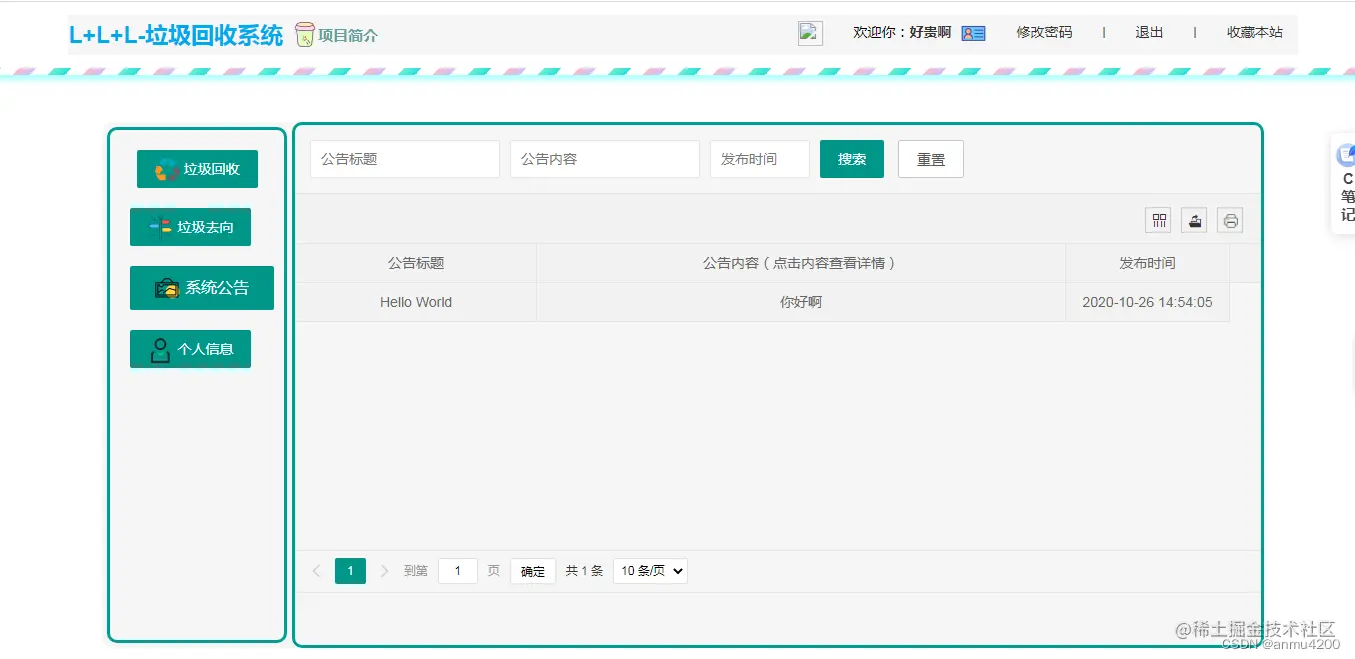
Task: Click the 搜索 search button
Action: [852, 159]
